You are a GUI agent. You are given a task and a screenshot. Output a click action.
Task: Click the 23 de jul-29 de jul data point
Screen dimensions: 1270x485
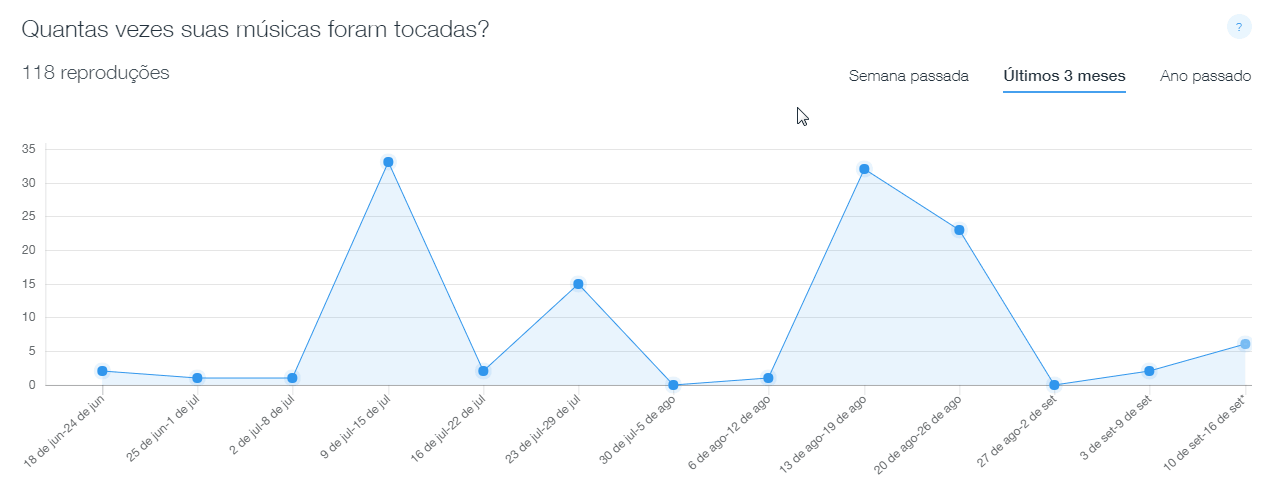tap(578, 284)
